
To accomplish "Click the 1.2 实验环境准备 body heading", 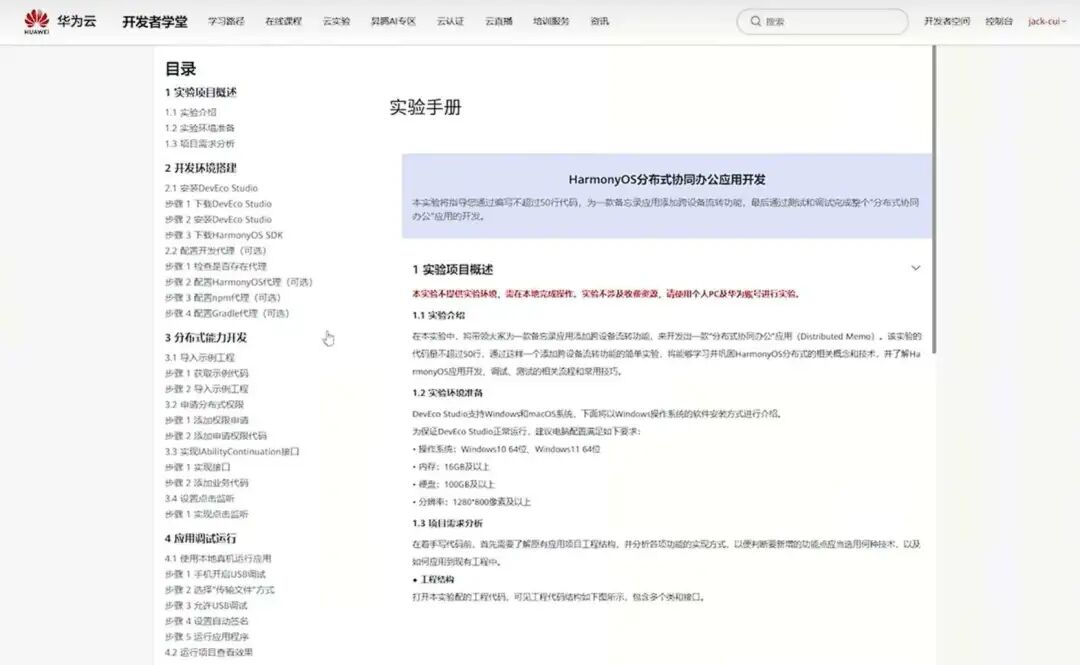I will (448, 393).
